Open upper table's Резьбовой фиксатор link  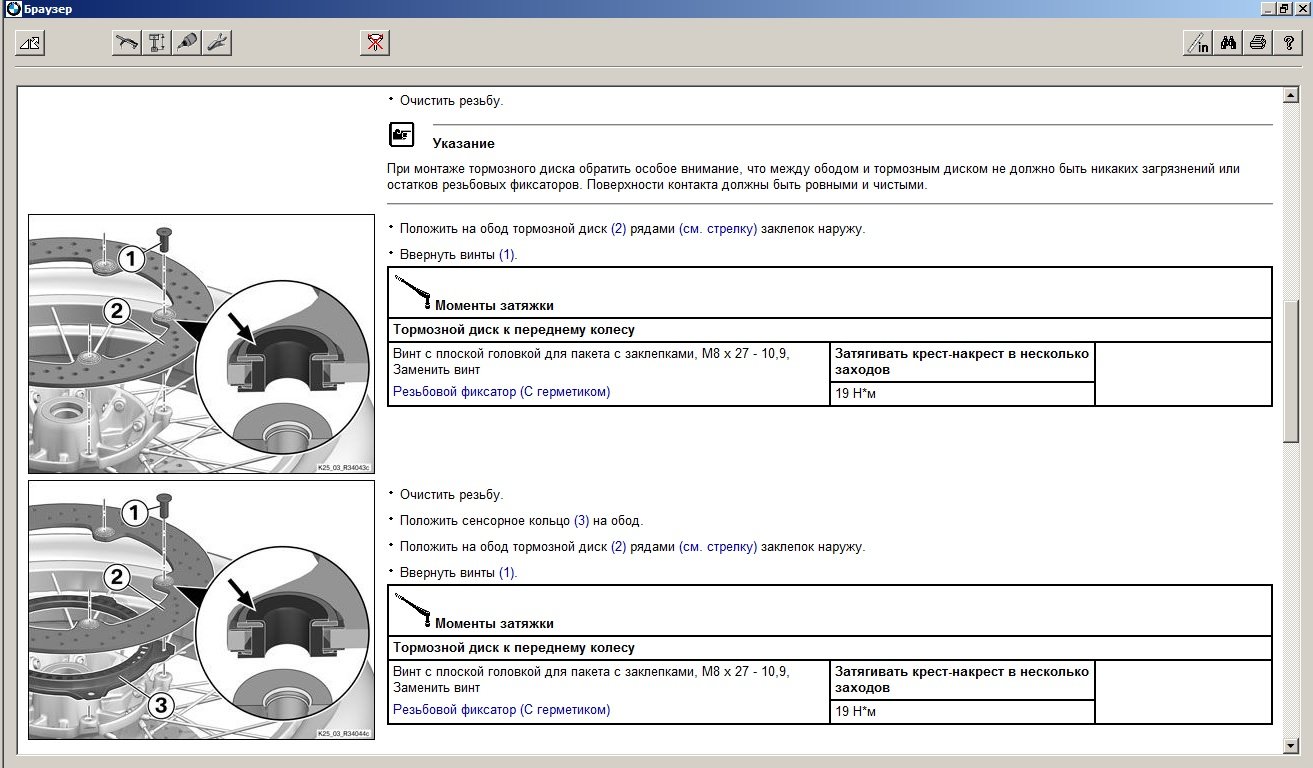tap(501, 392)
